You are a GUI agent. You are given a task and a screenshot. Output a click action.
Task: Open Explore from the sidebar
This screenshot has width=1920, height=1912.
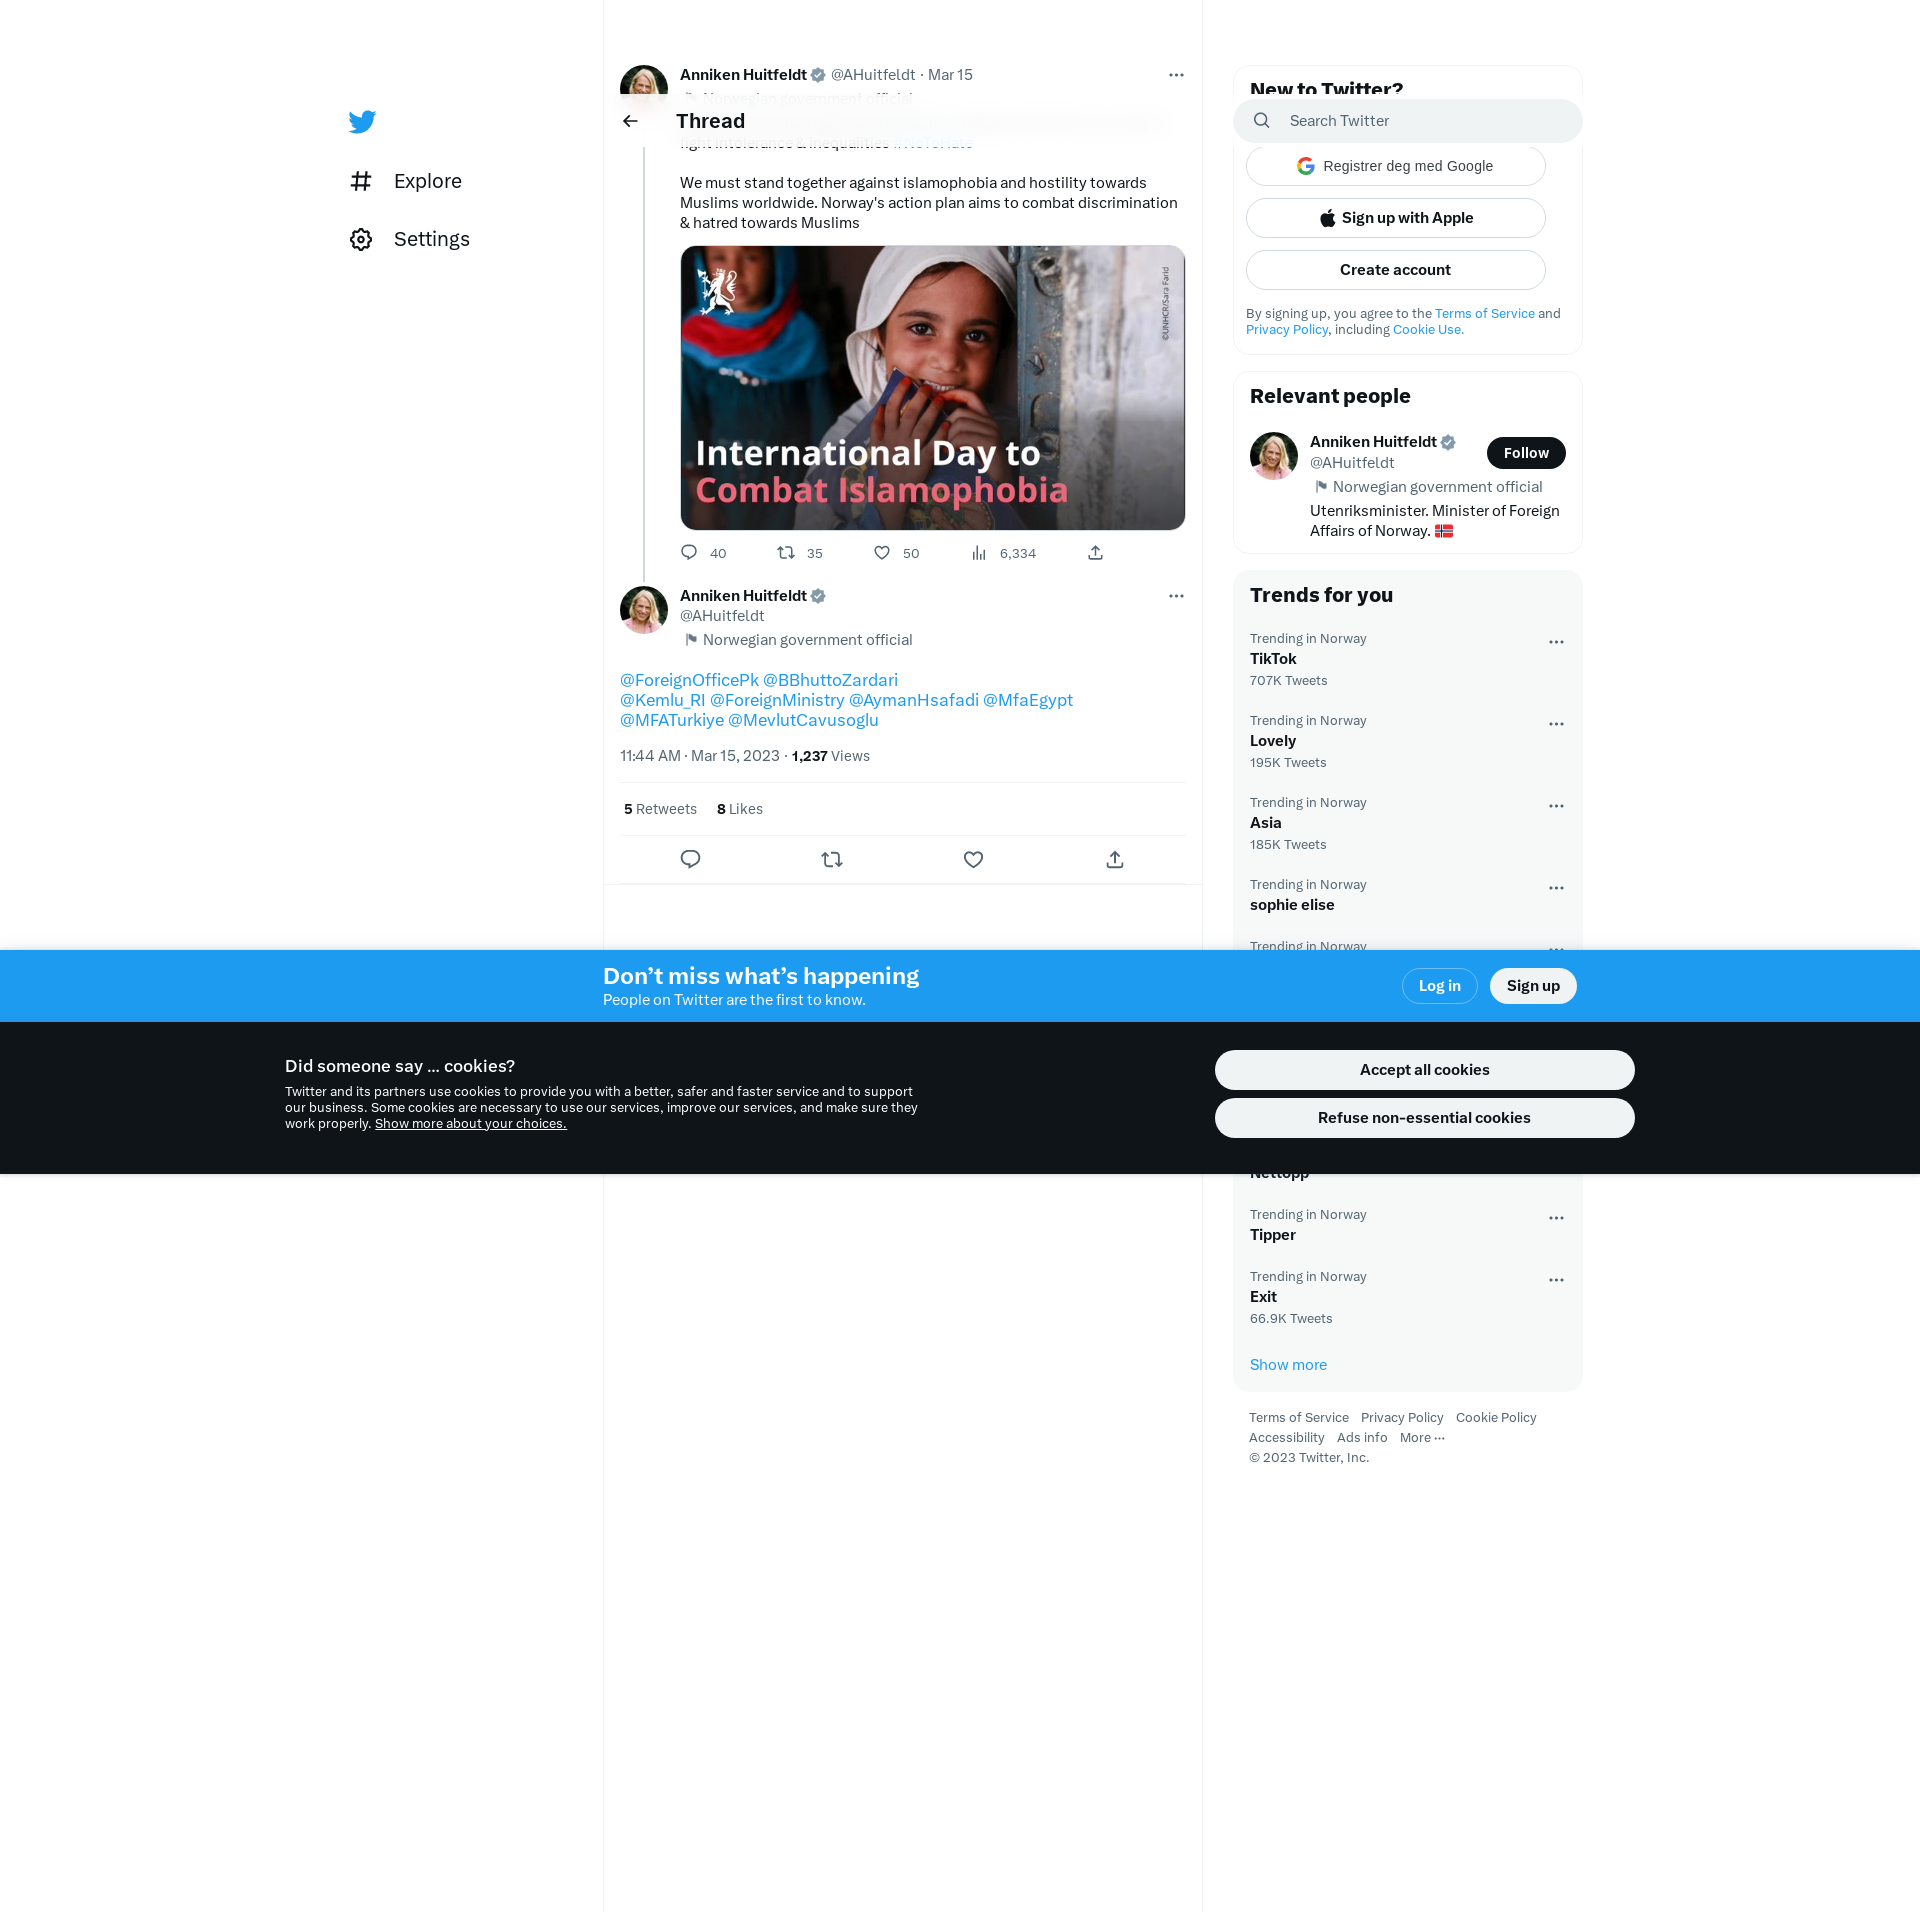pos(406,181)
